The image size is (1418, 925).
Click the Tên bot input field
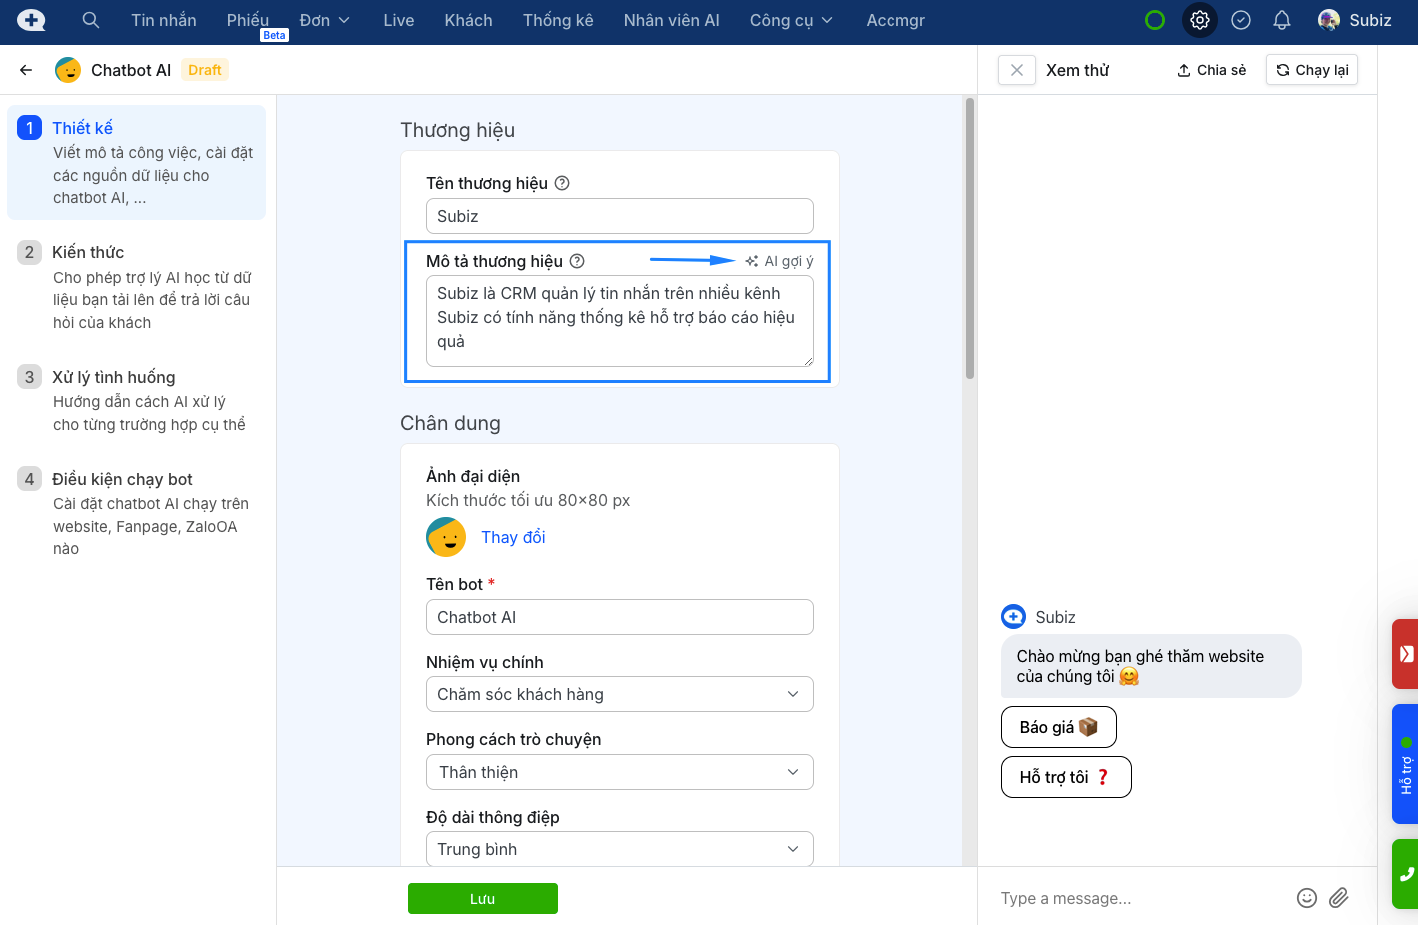pos(619,617)
